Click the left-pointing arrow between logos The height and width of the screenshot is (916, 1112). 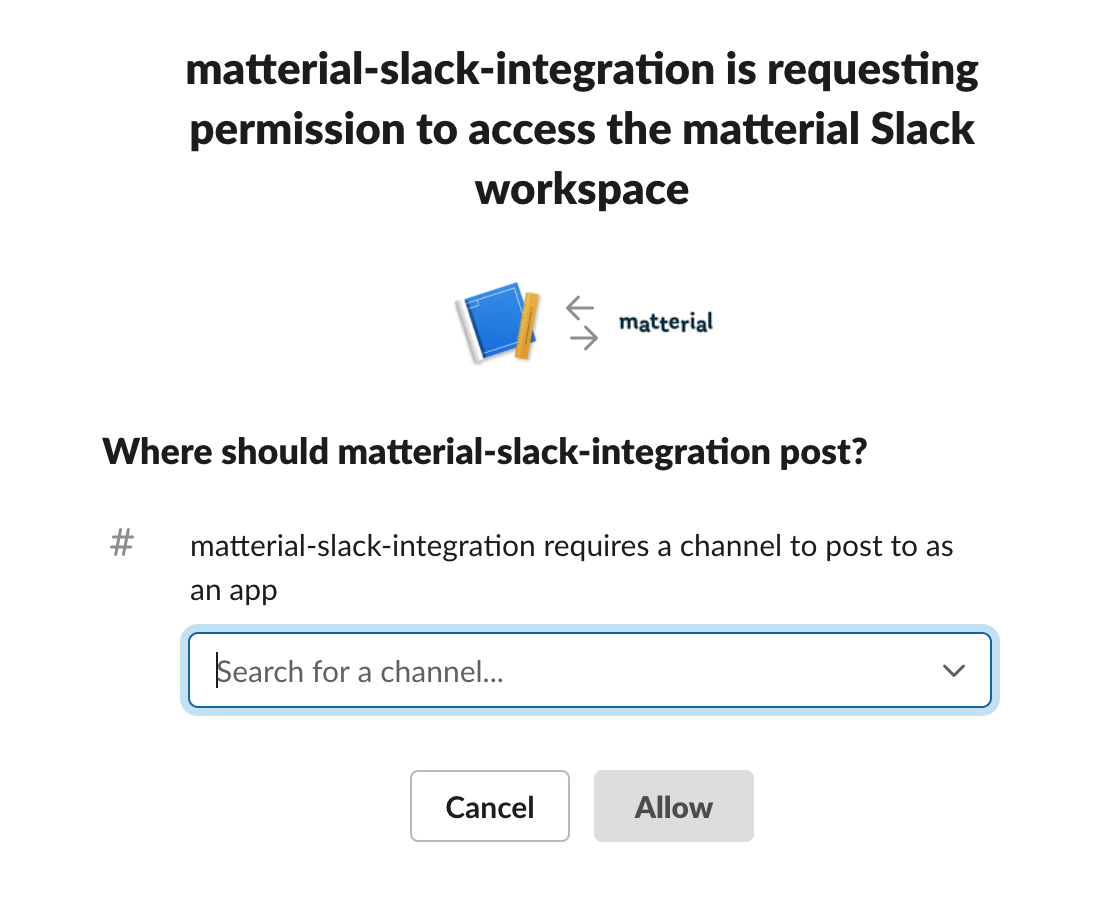(580, 308)
